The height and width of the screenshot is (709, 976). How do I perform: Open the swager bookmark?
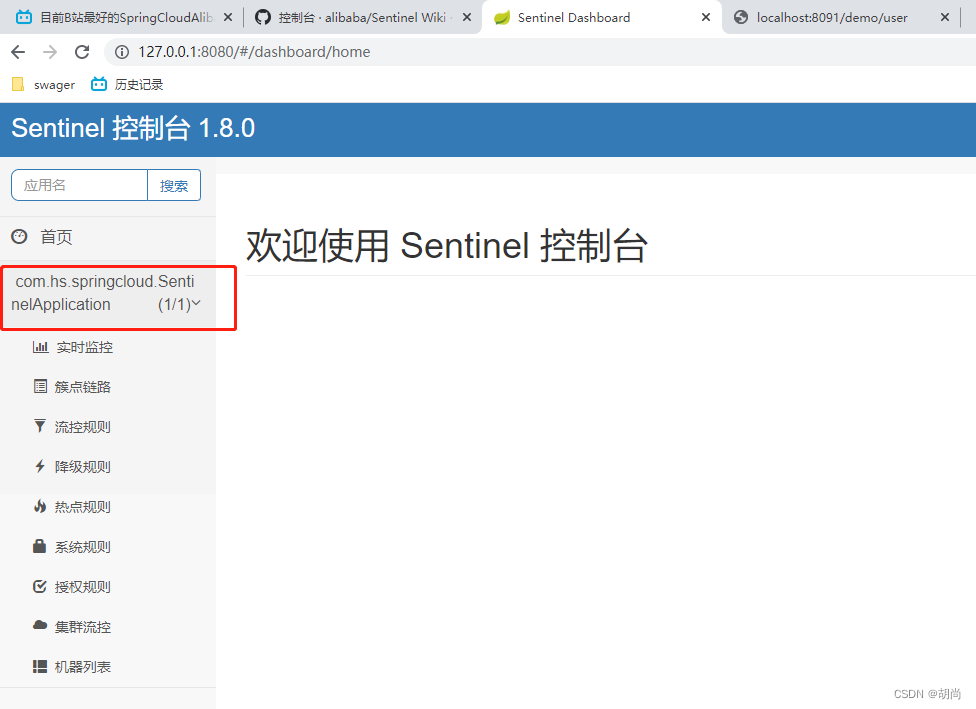(43, 84)
